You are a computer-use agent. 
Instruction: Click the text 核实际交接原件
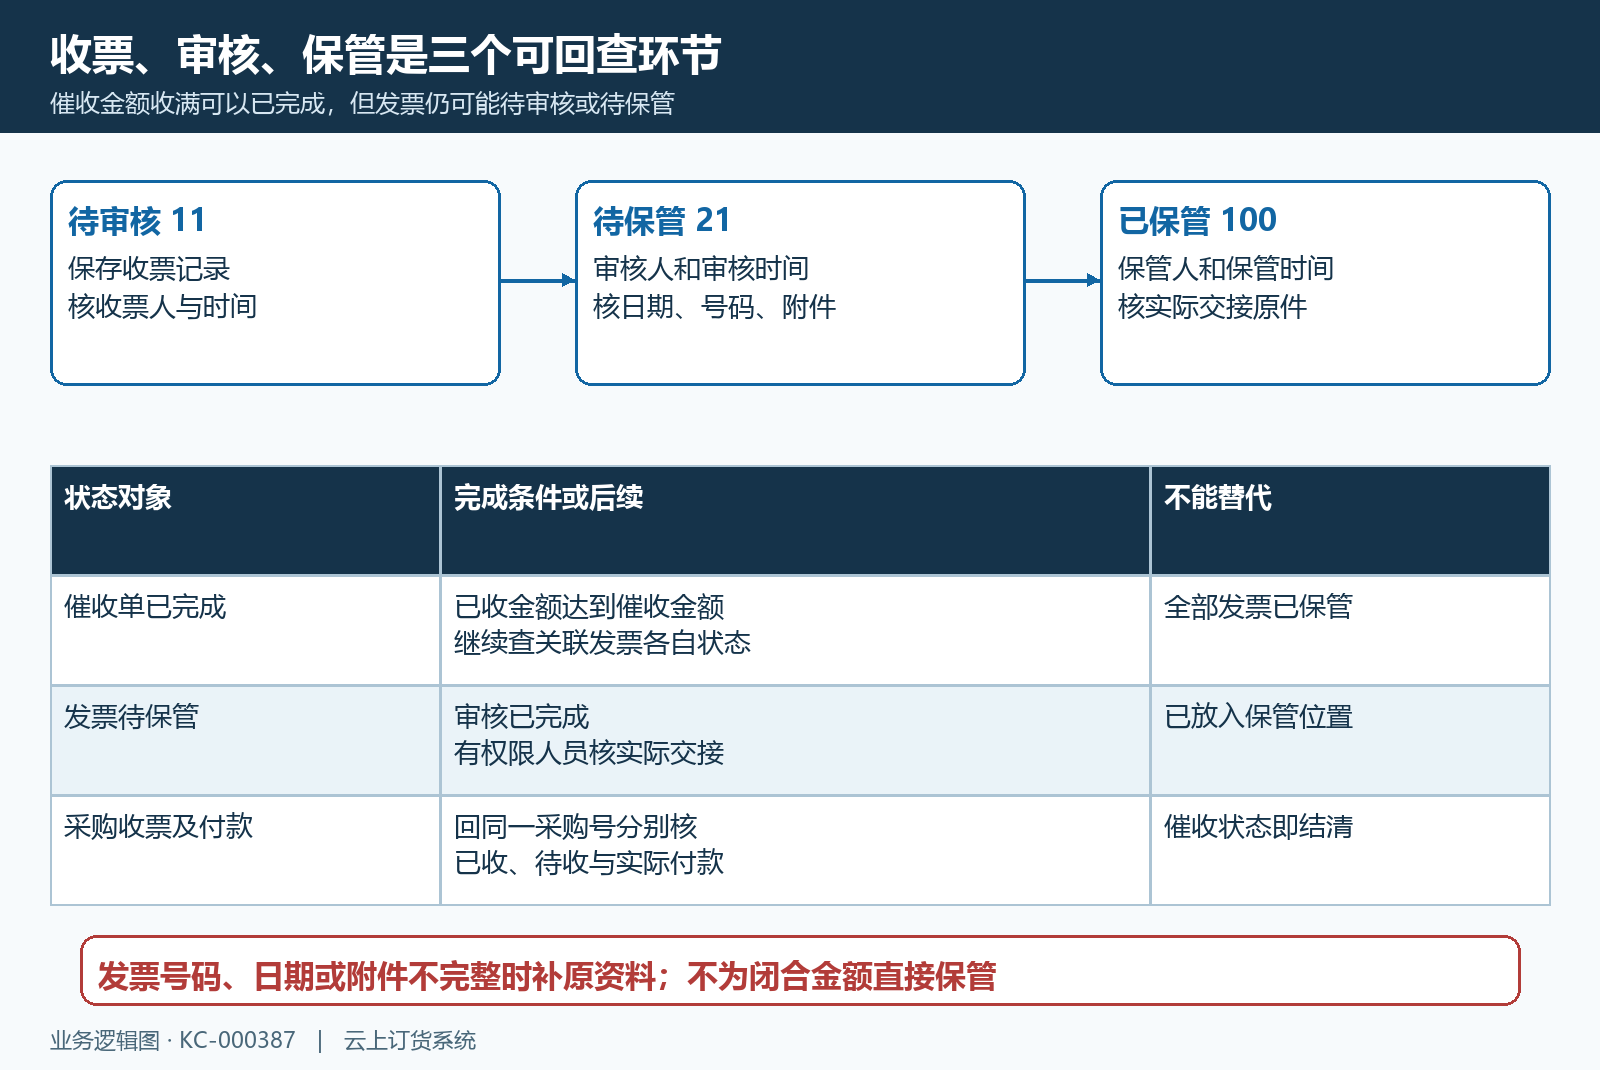(x=1212, y=307)
